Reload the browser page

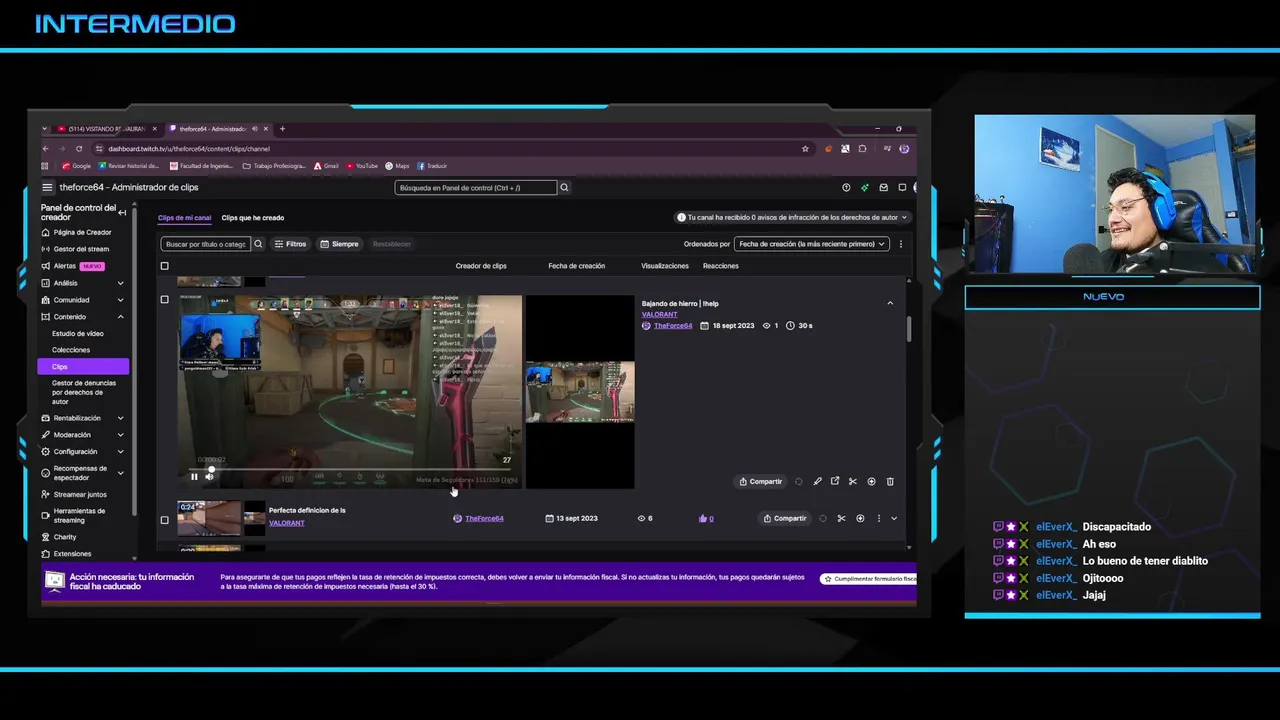point(79,149)
